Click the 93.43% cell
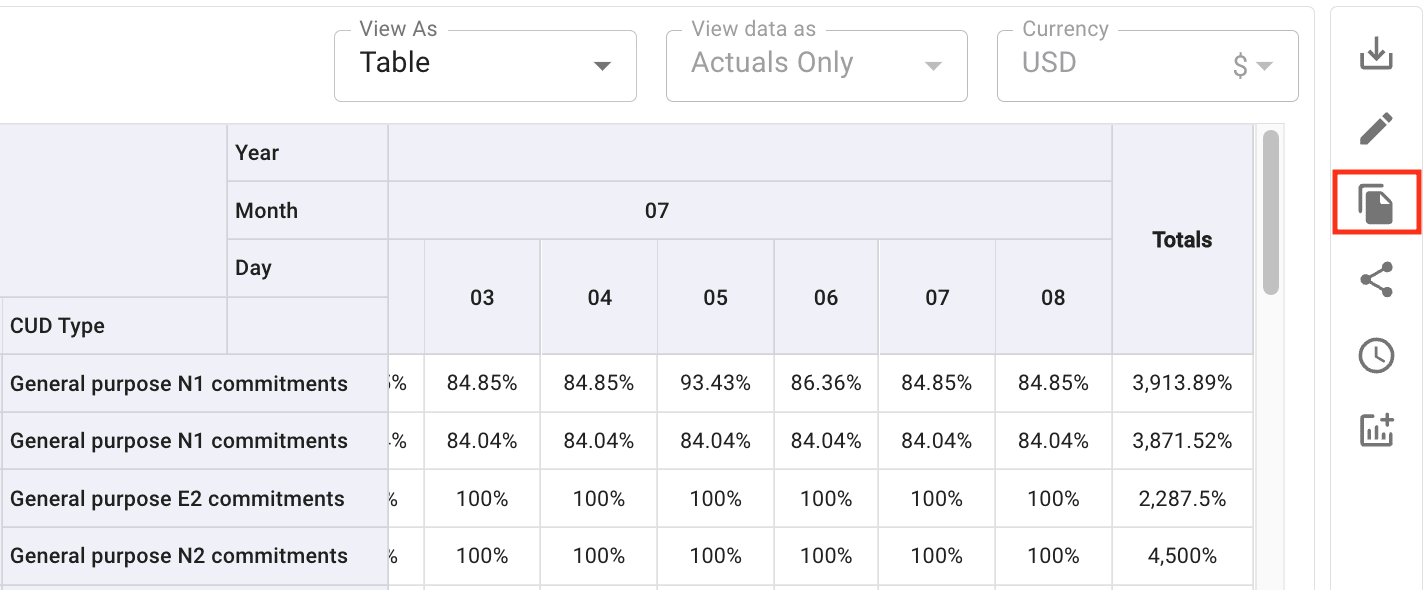This screenshot has width=1428, height=590. [715, 383]
